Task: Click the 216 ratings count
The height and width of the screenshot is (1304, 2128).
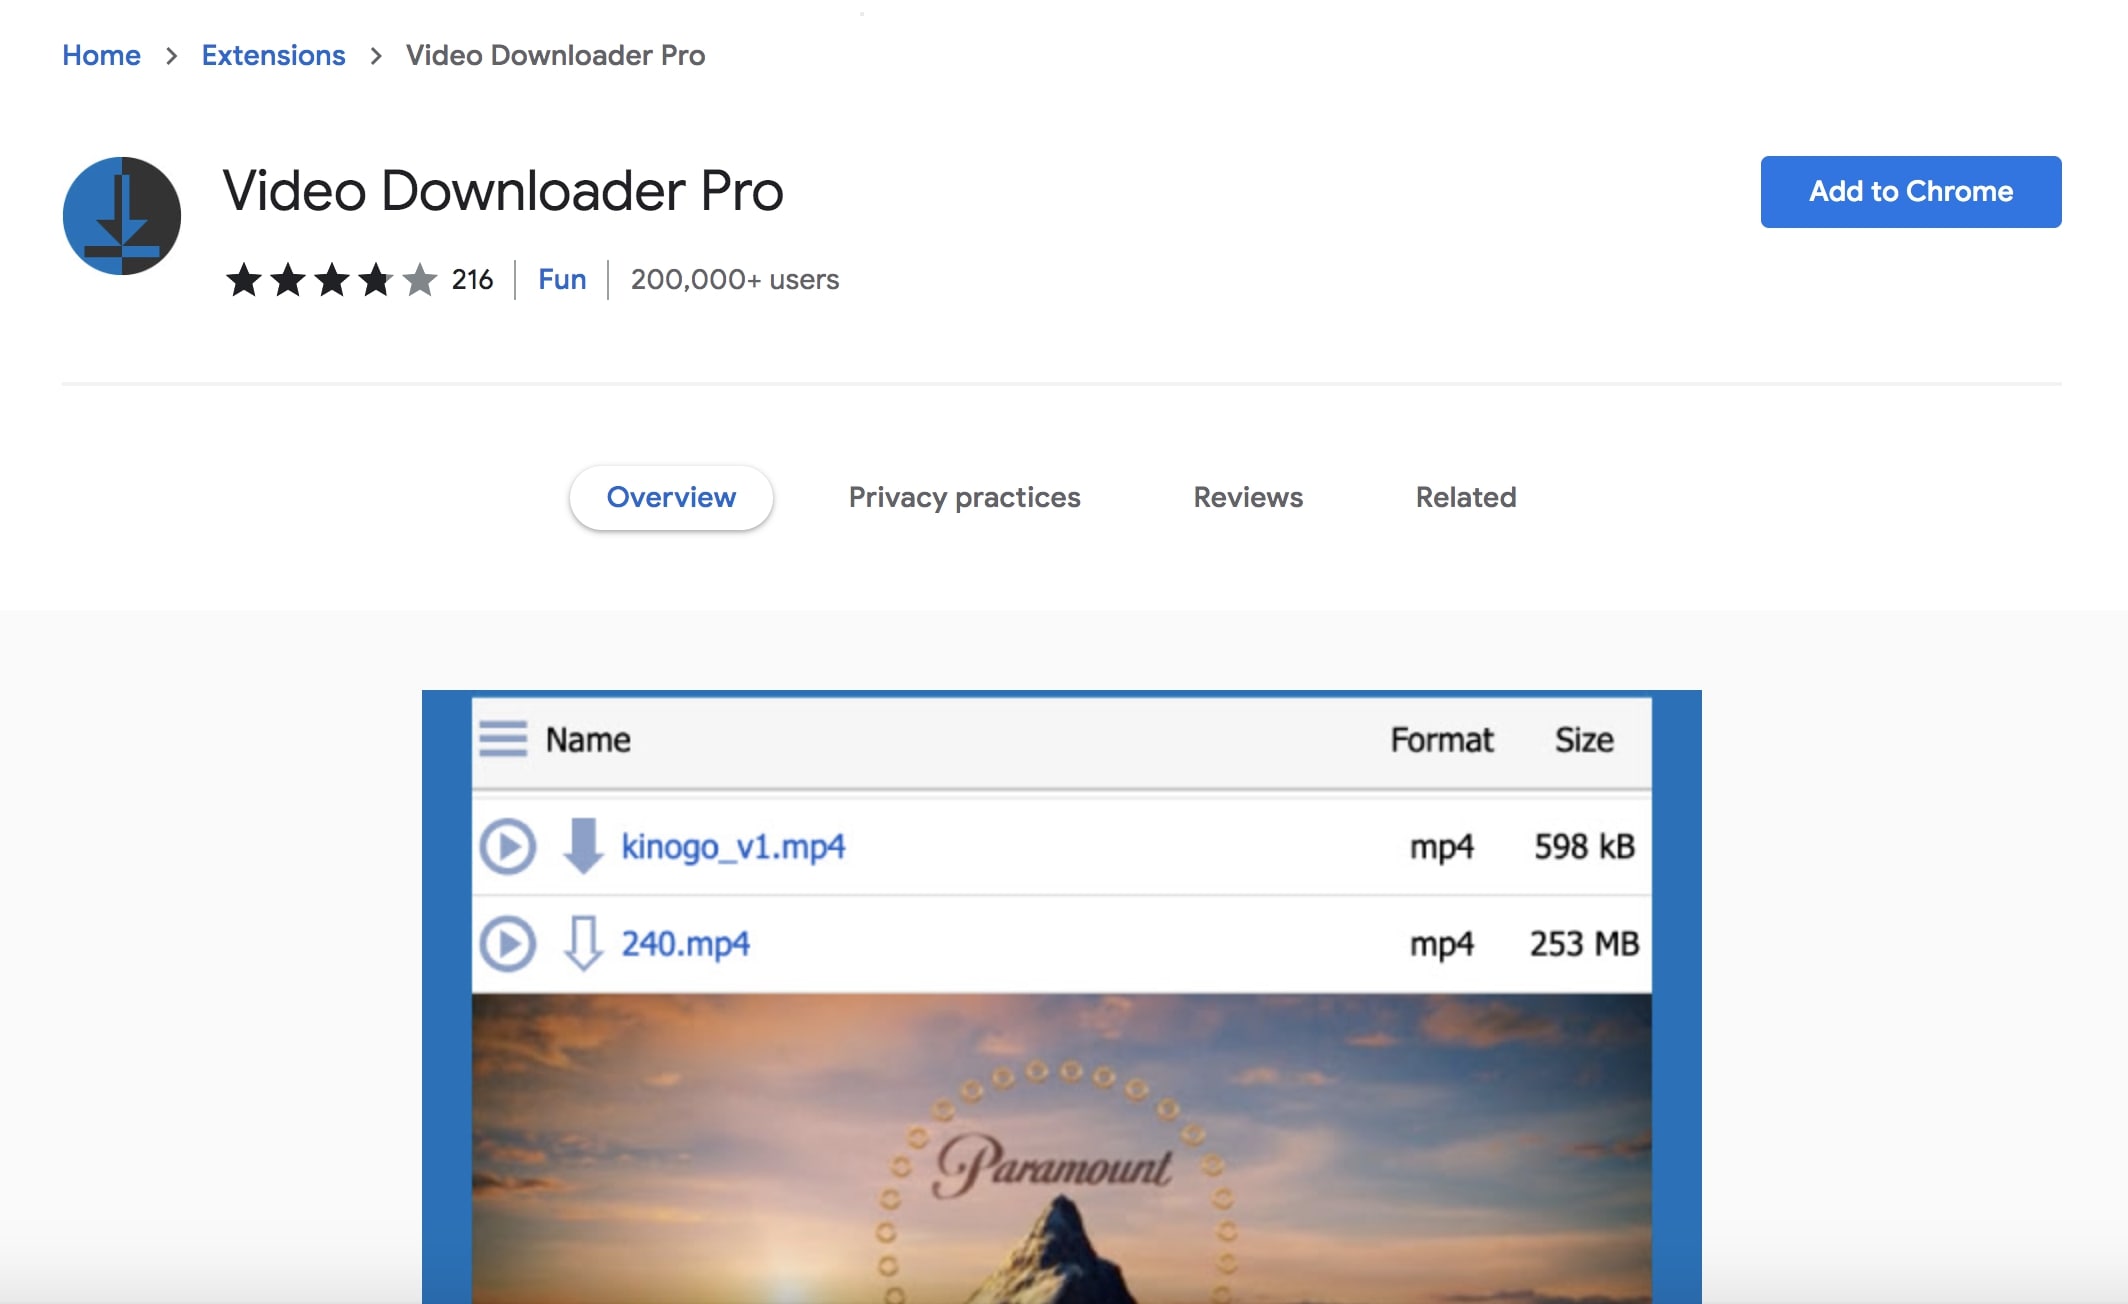Action: click(471, 280)
